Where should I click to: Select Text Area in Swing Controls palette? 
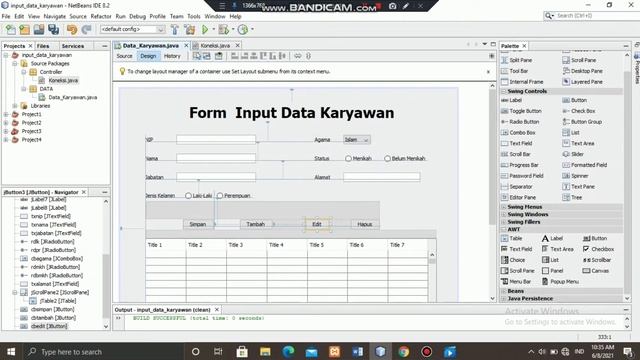click(578, 143)
